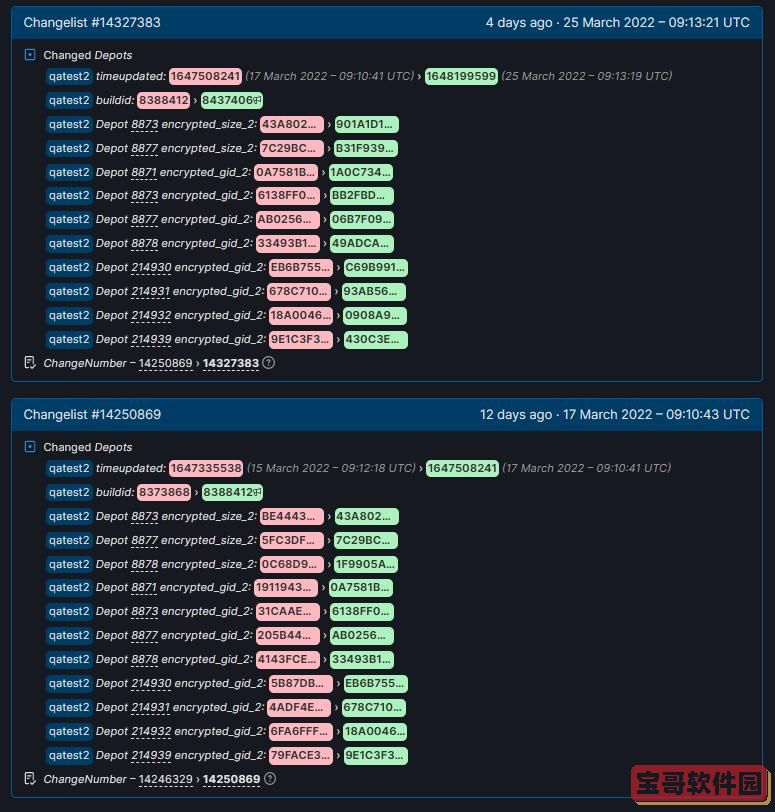
Task: Click old buildid value 8373868
Action: click(x=164, y=492)
